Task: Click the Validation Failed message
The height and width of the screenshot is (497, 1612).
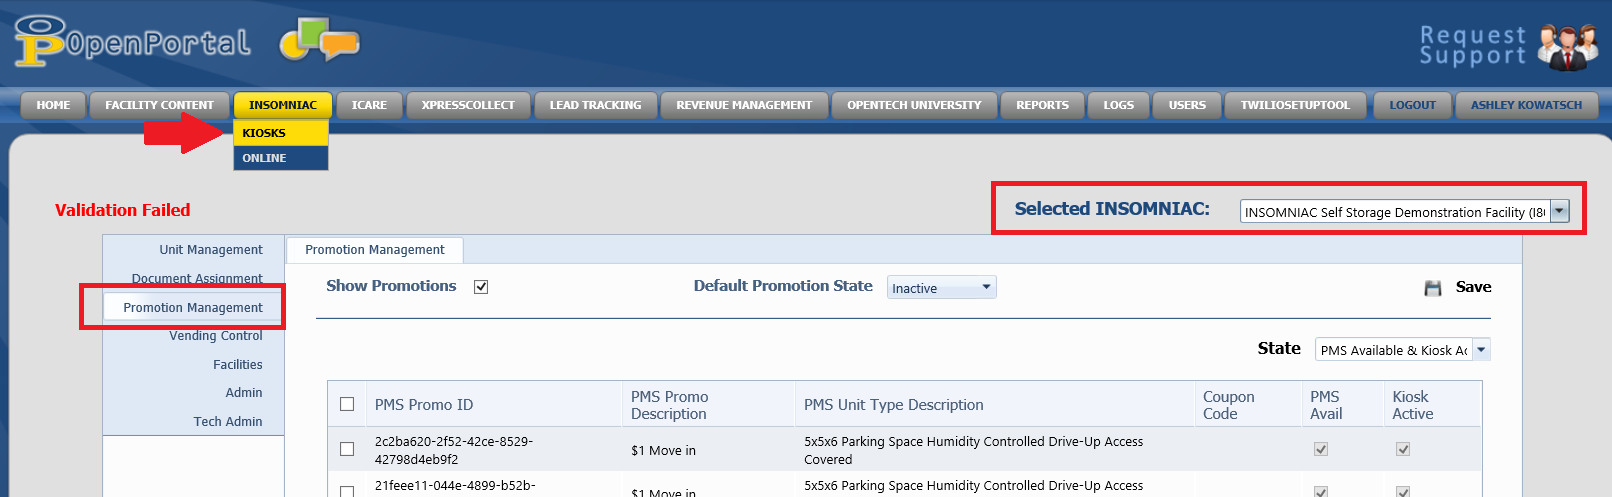Action: [122, 210]
